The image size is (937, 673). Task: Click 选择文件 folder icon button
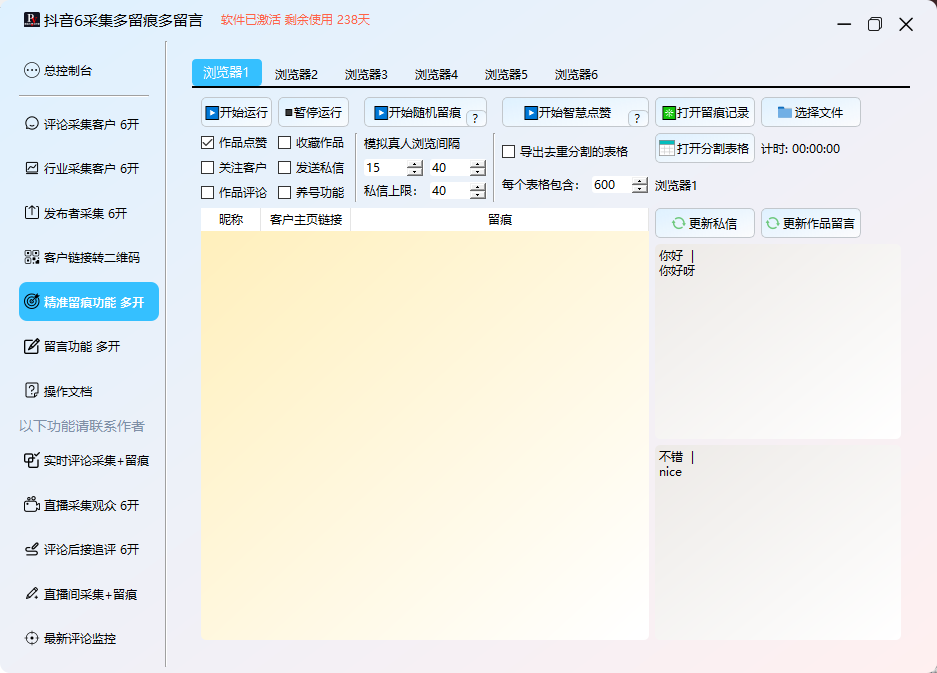click(785, 113)
